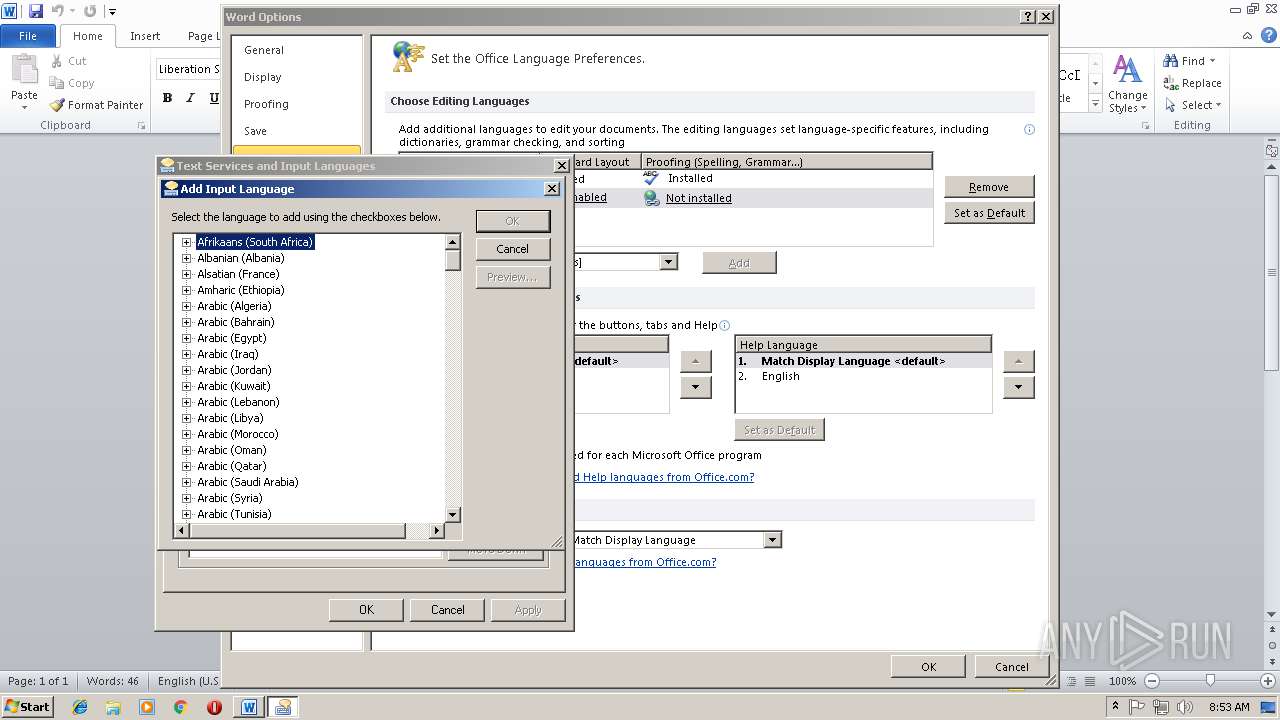Expand Arabic (Egypt) language node

click(x=186, y=338)
